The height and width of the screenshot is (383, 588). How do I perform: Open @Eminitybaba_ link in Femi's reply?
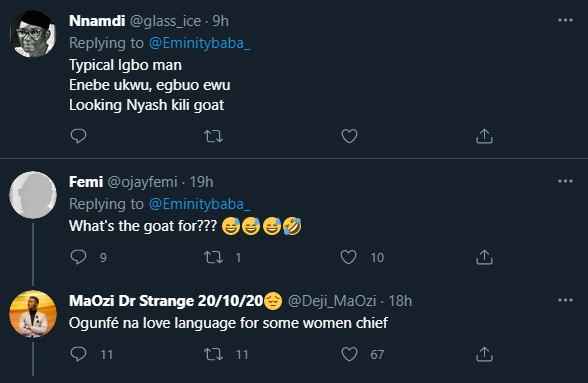pyautogui.click(x=199, y=204)
